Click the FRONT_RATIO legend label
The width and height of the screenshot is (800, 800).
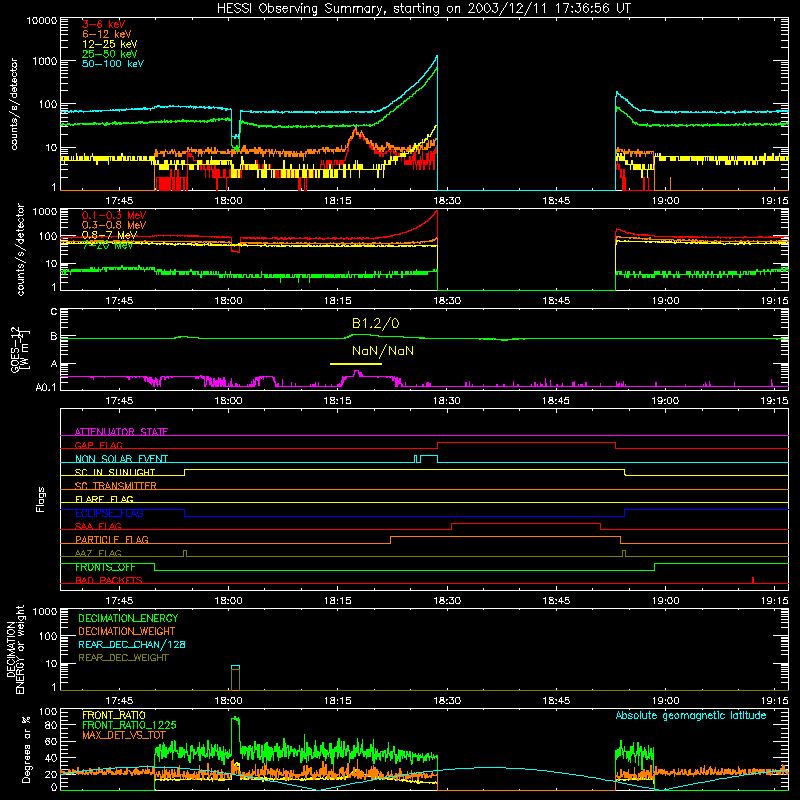tap(114, 715)
